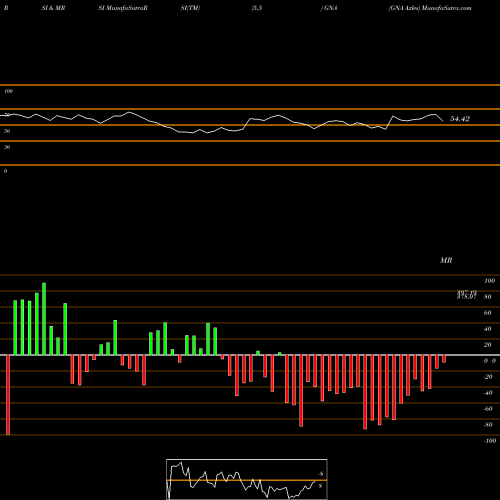Click the (GNA Axles) MunafaSutra.com header text
This screenshot has height=500, width=500.
430,8
